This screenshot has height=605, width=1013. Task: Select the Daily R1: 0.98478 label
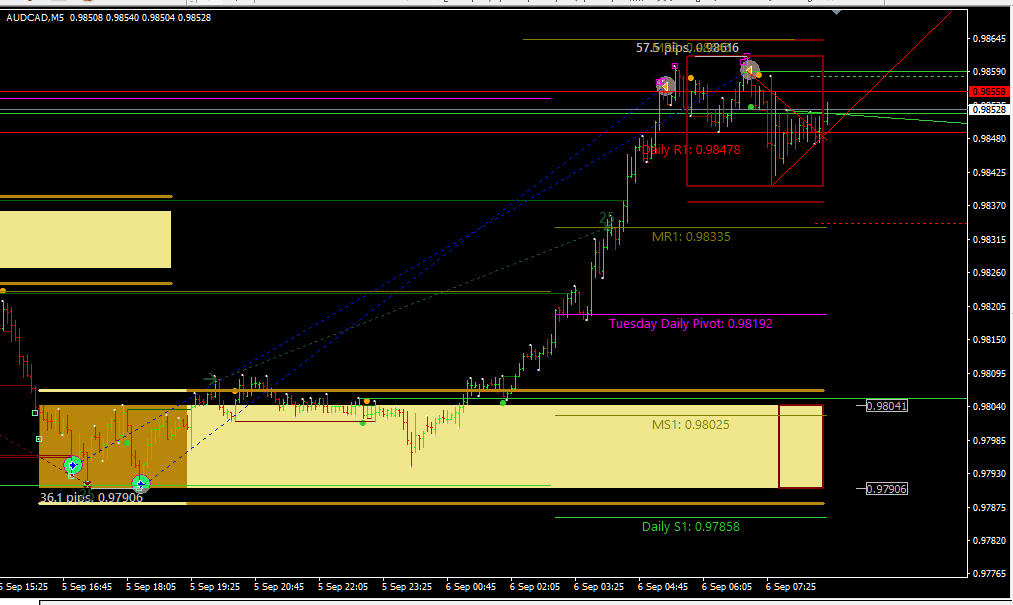tap(691, 150)
